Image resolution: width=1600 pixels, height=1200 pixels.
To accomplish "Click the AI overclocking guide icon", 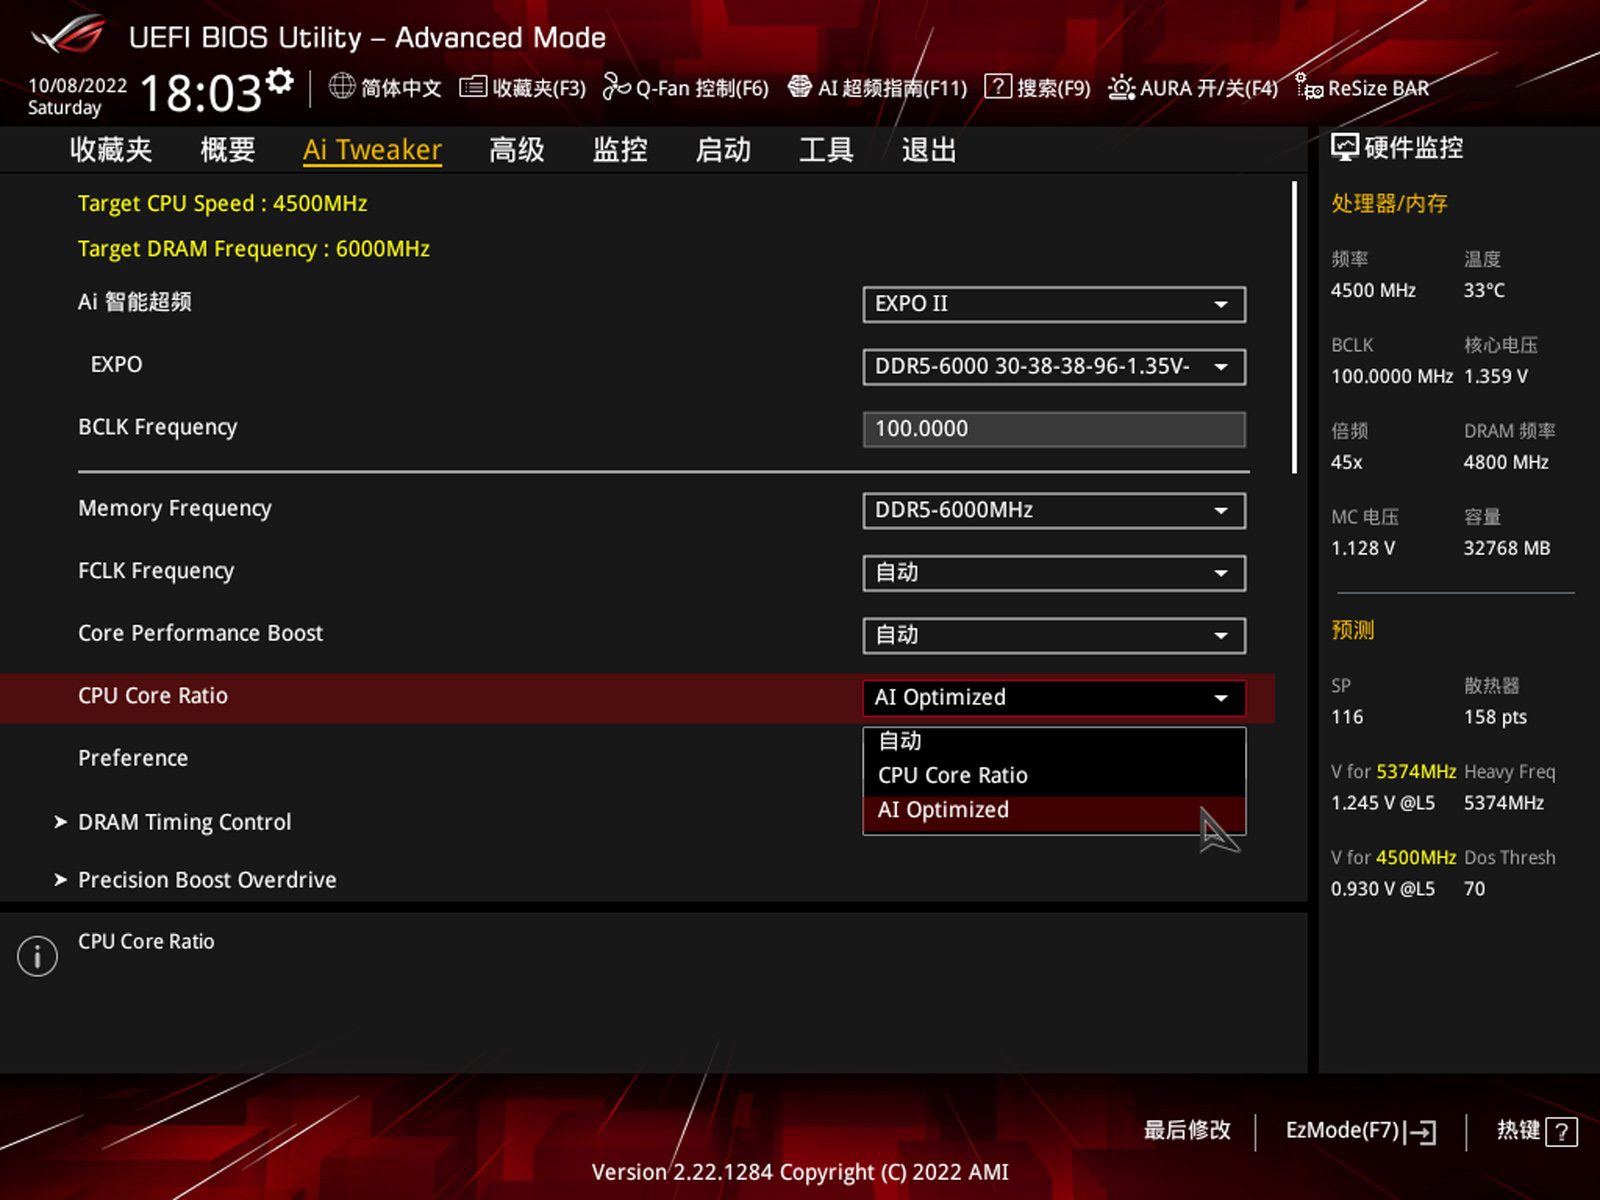I will click(x=799, y=87).
